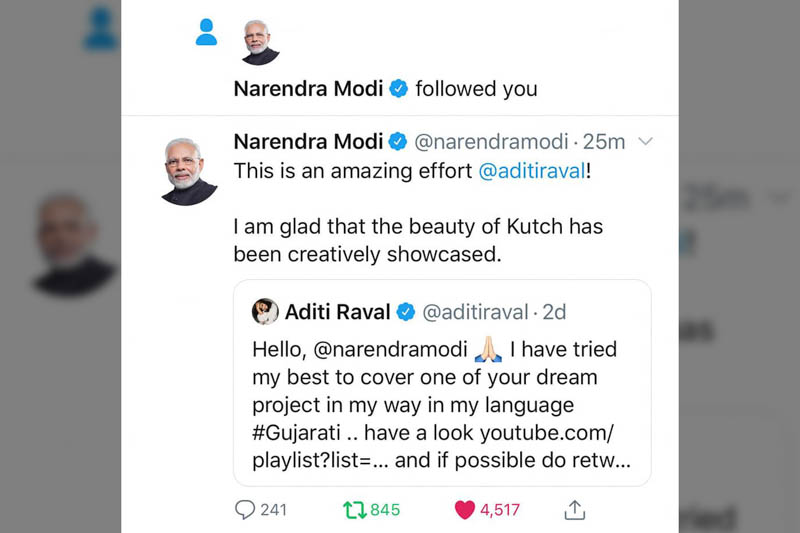Click the small avatar in follow notification

(260, 41)
